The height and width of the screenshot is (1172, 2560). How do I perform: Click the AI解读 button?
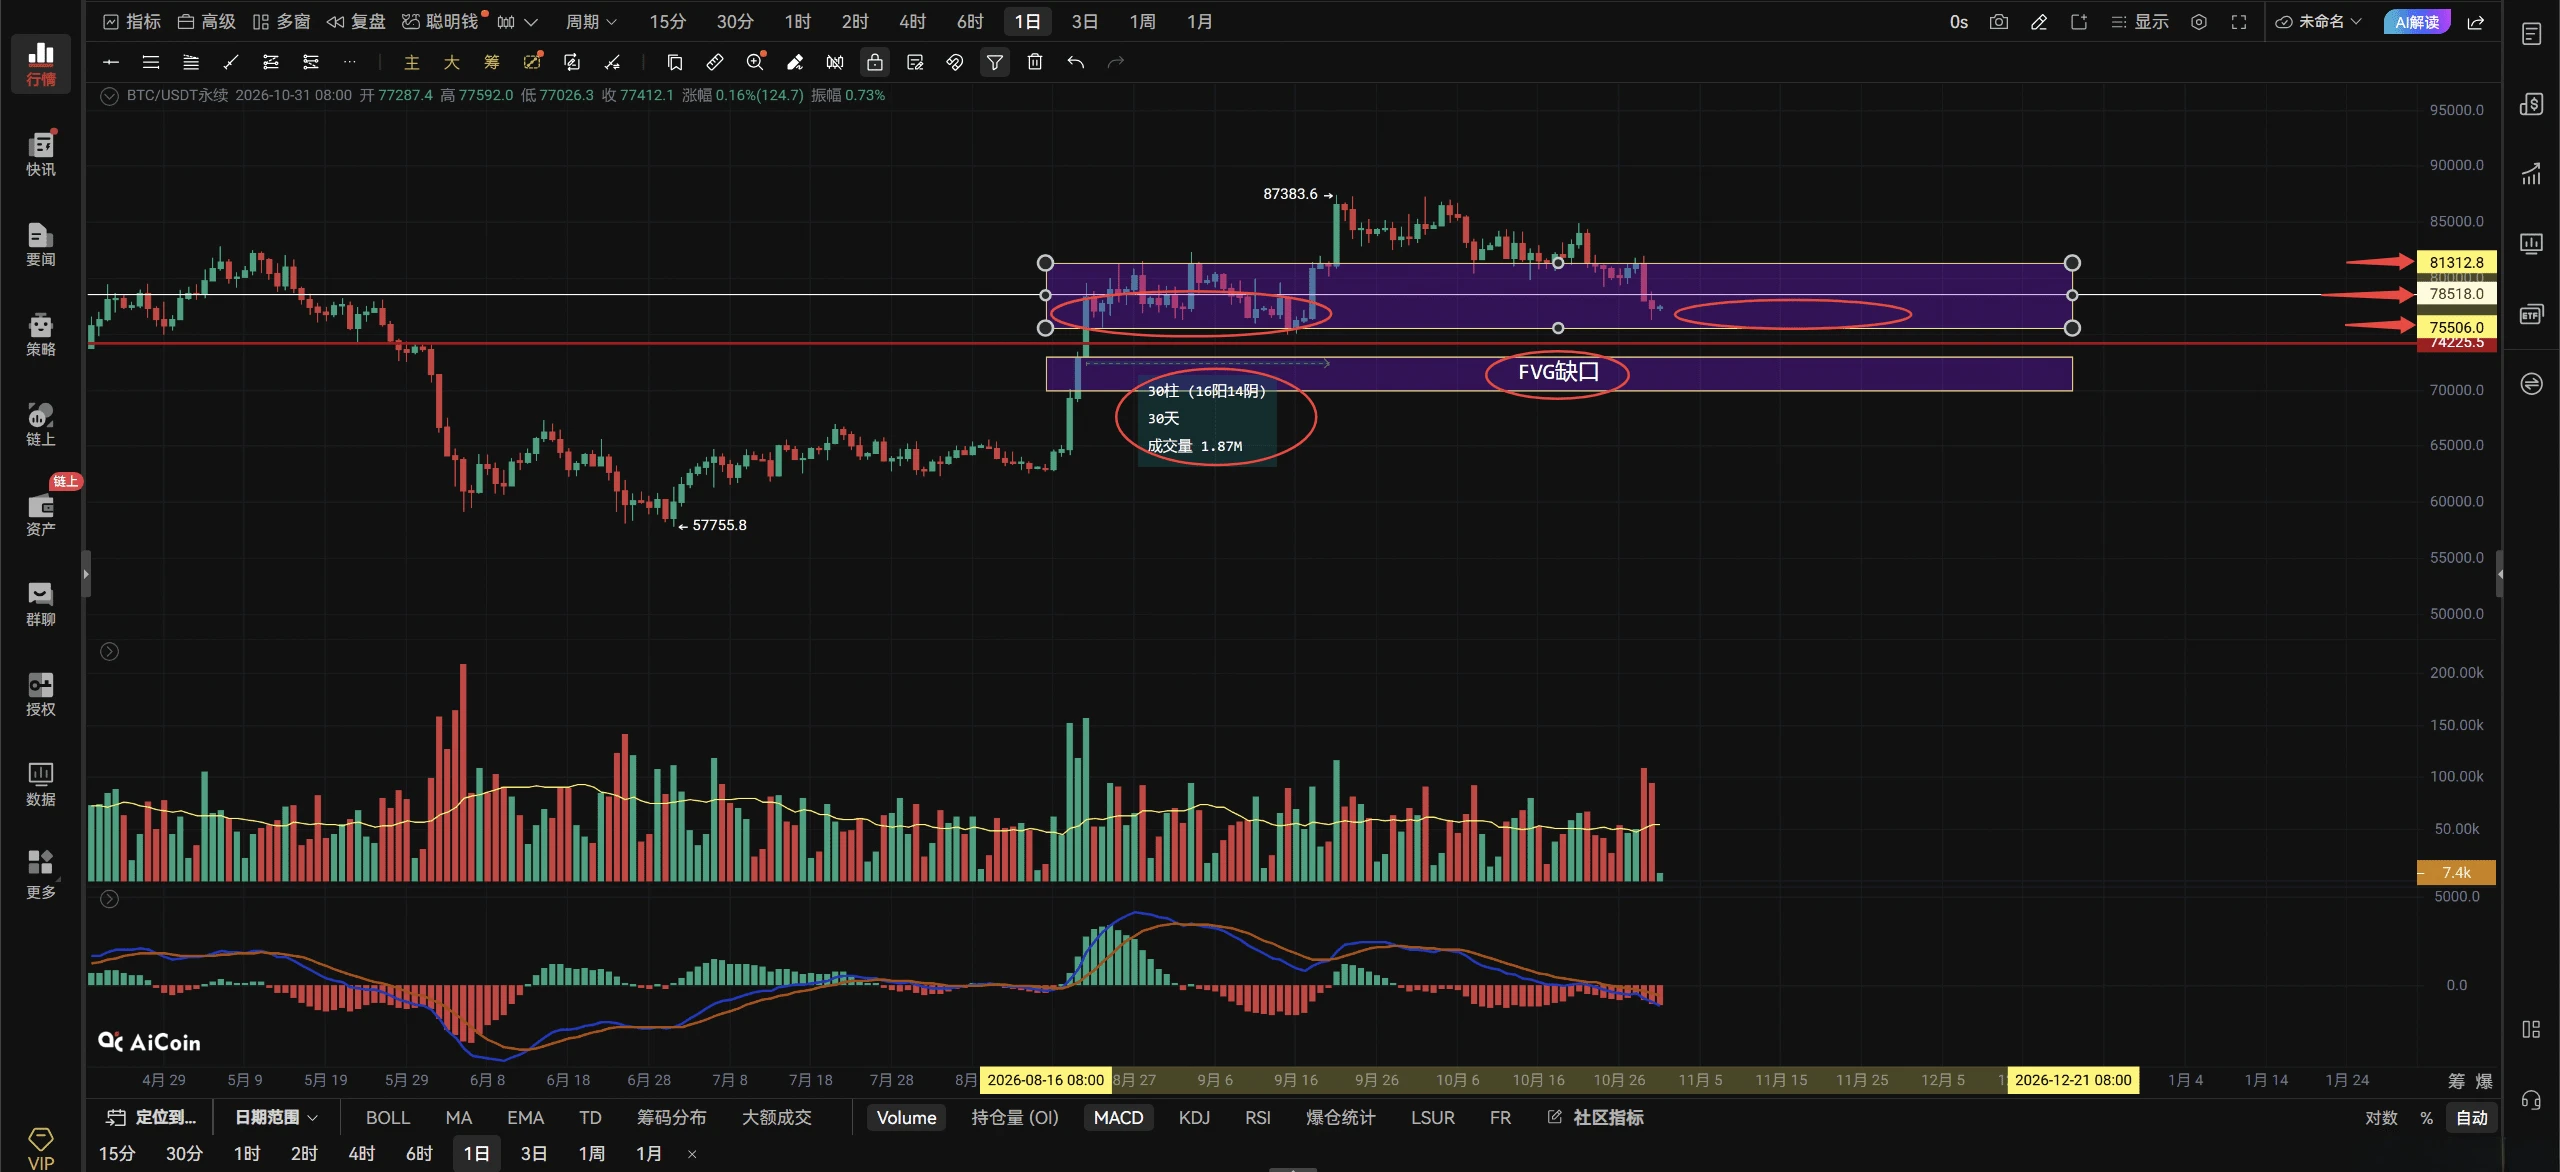click(x=2417, y=21)
